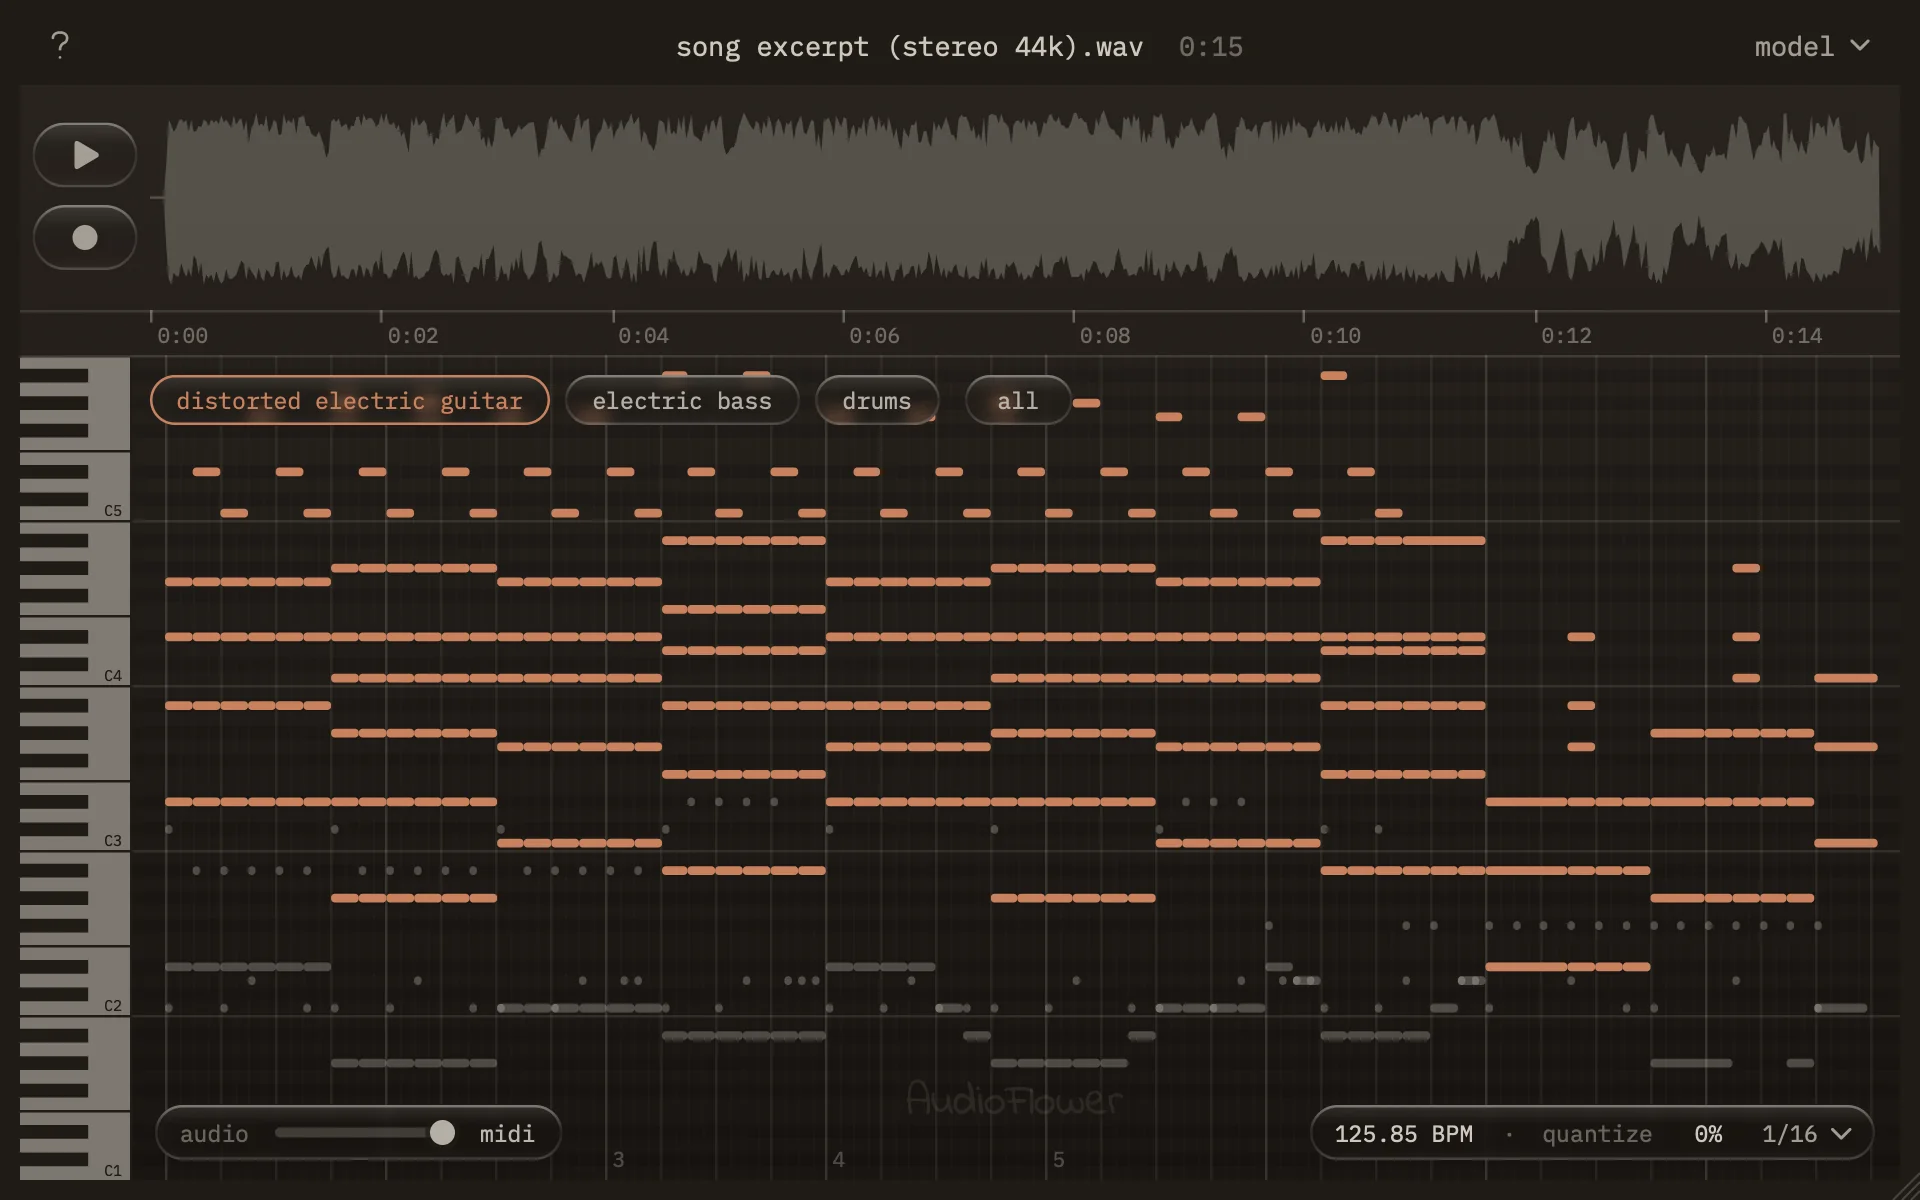Seek to the 0:10 timeline marker
Screen dimensions: 1920x1200
click(1335, 335)
